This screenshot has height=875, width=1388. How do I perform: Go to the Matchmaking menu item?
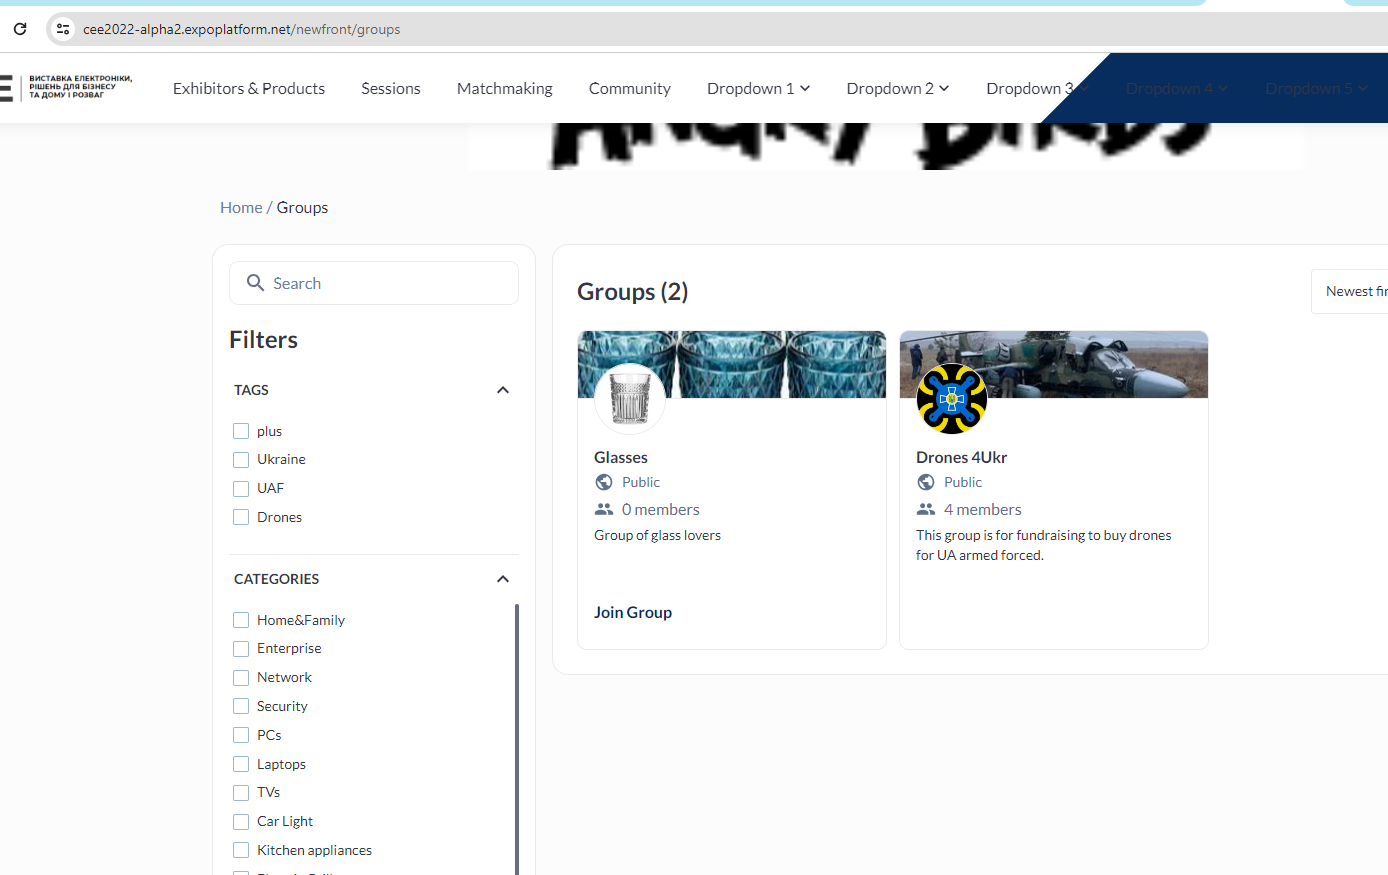click(504, 88)
